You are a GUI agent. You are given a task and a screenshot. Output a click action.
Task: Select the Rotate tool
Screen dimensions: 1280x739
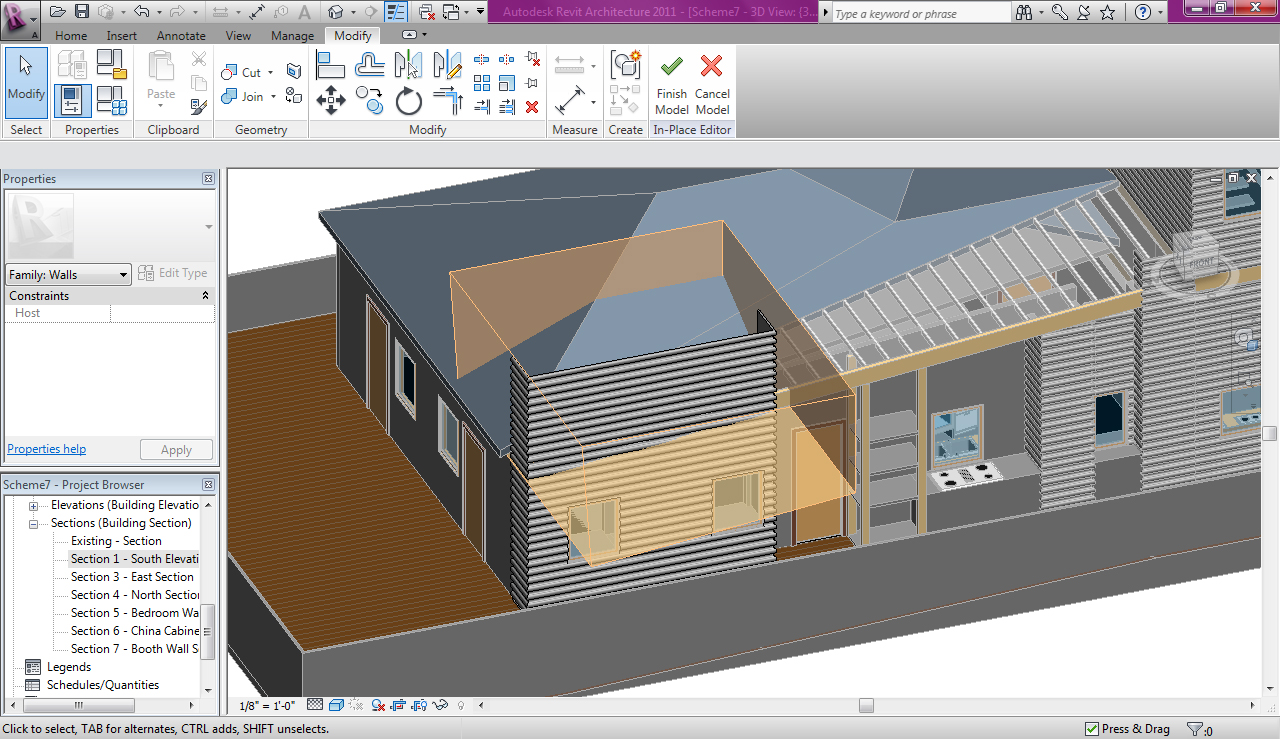[408, 101]
